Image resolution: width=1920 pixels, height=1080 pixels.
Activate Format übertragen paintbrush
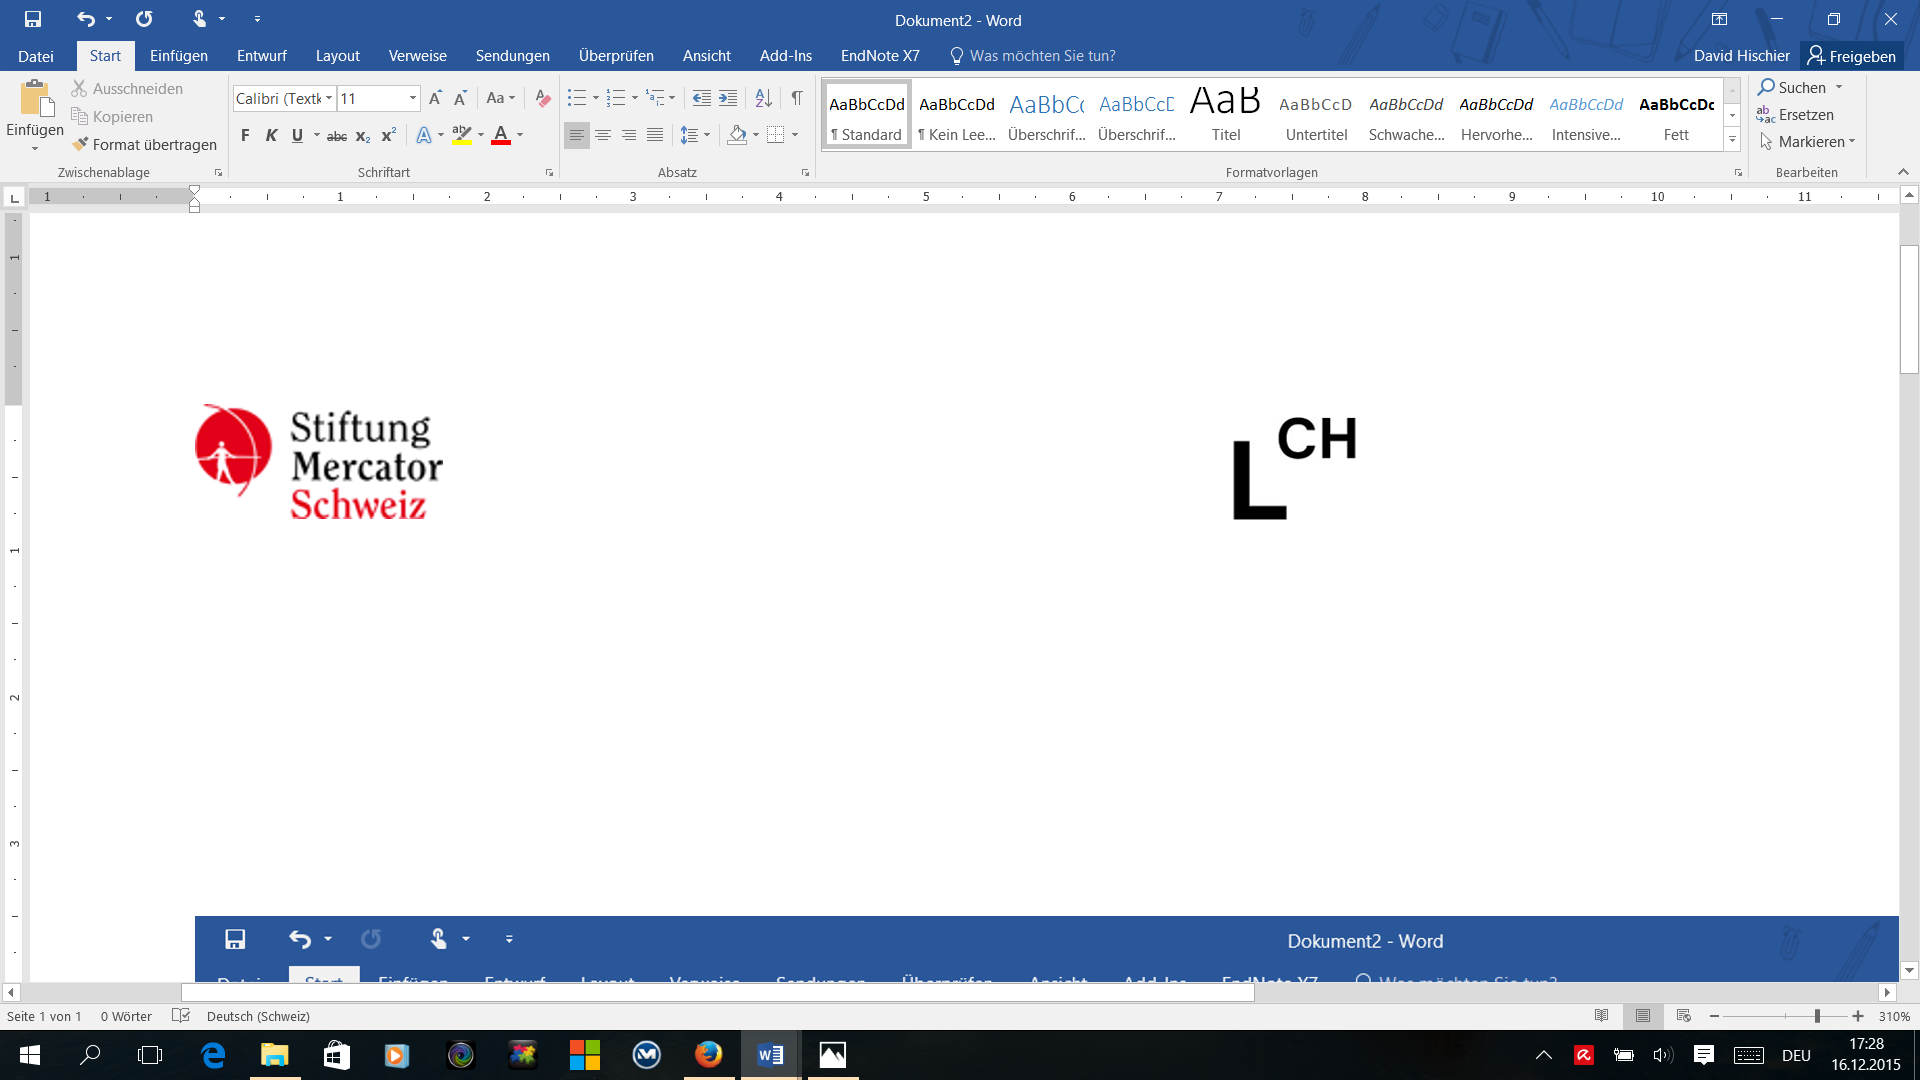tap(144, 145)
